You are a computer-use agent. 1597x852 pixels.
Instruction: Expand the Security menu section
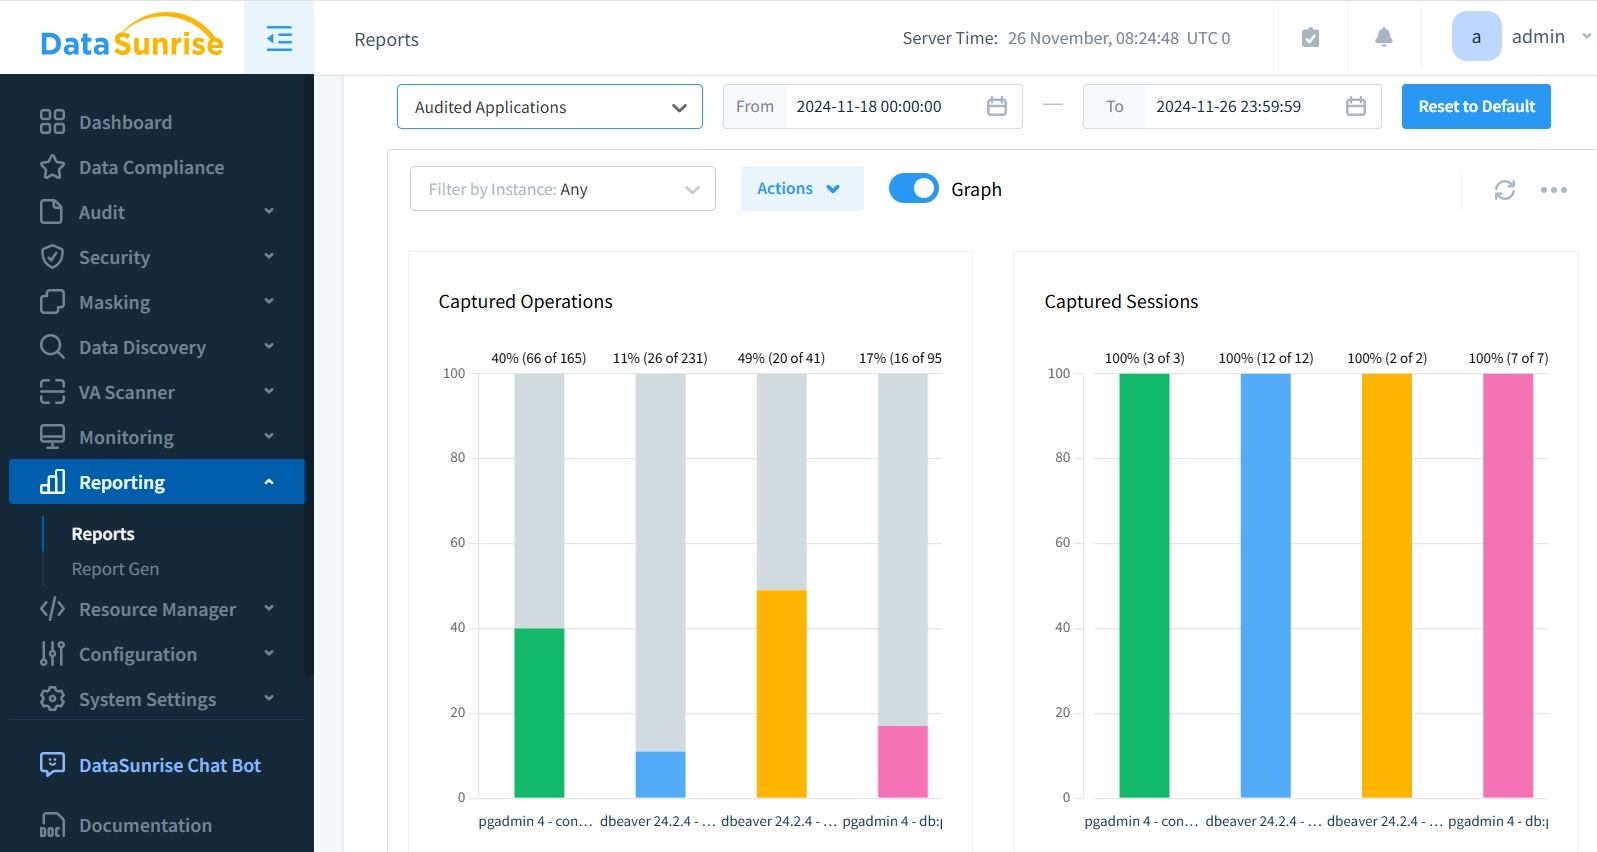(156, 257)
